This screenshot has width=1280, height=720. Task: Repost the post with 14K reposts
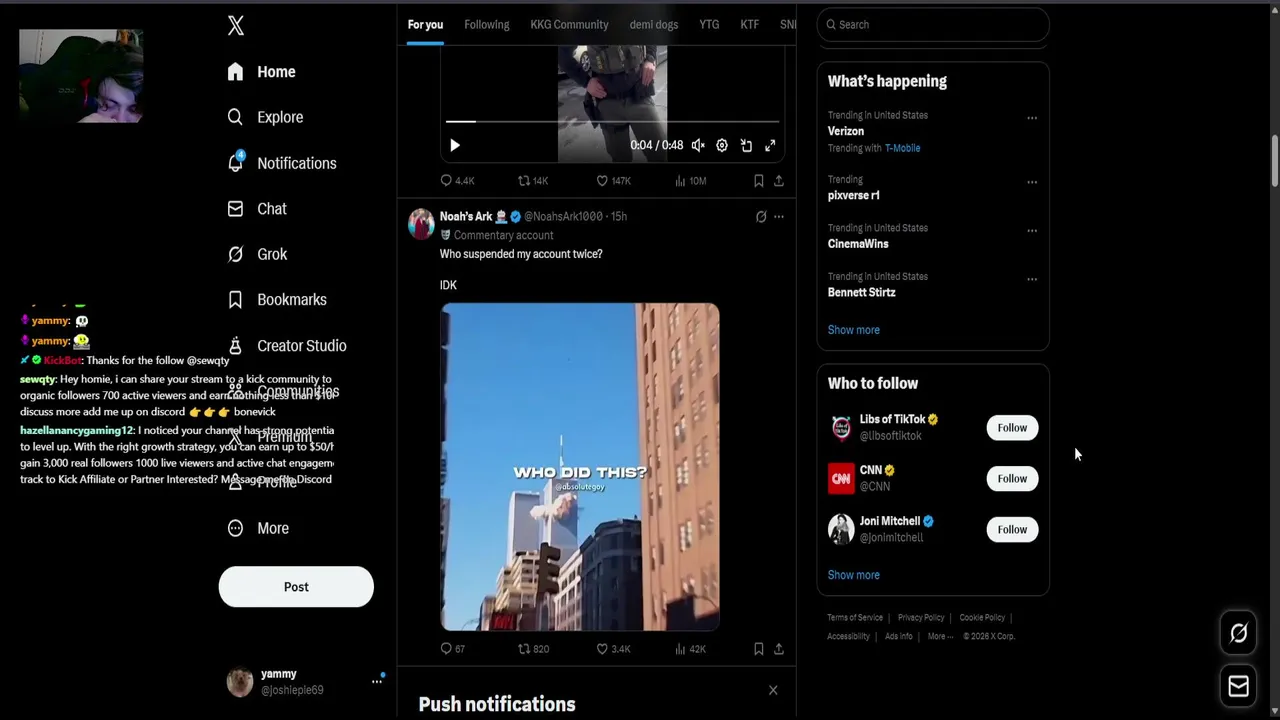click(532, 181)
